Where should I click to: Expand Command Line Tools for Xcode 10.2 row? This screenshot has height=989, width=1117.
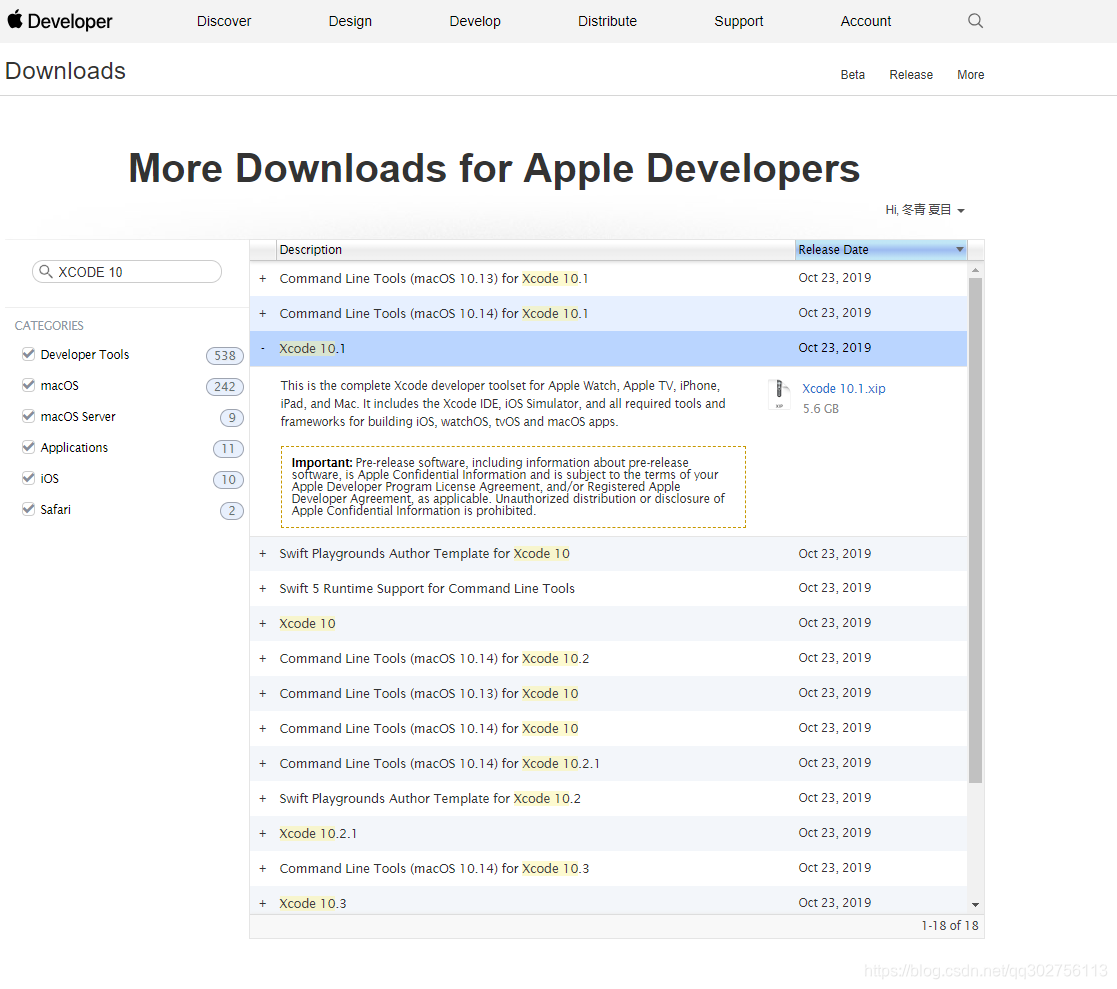(263, 658)
